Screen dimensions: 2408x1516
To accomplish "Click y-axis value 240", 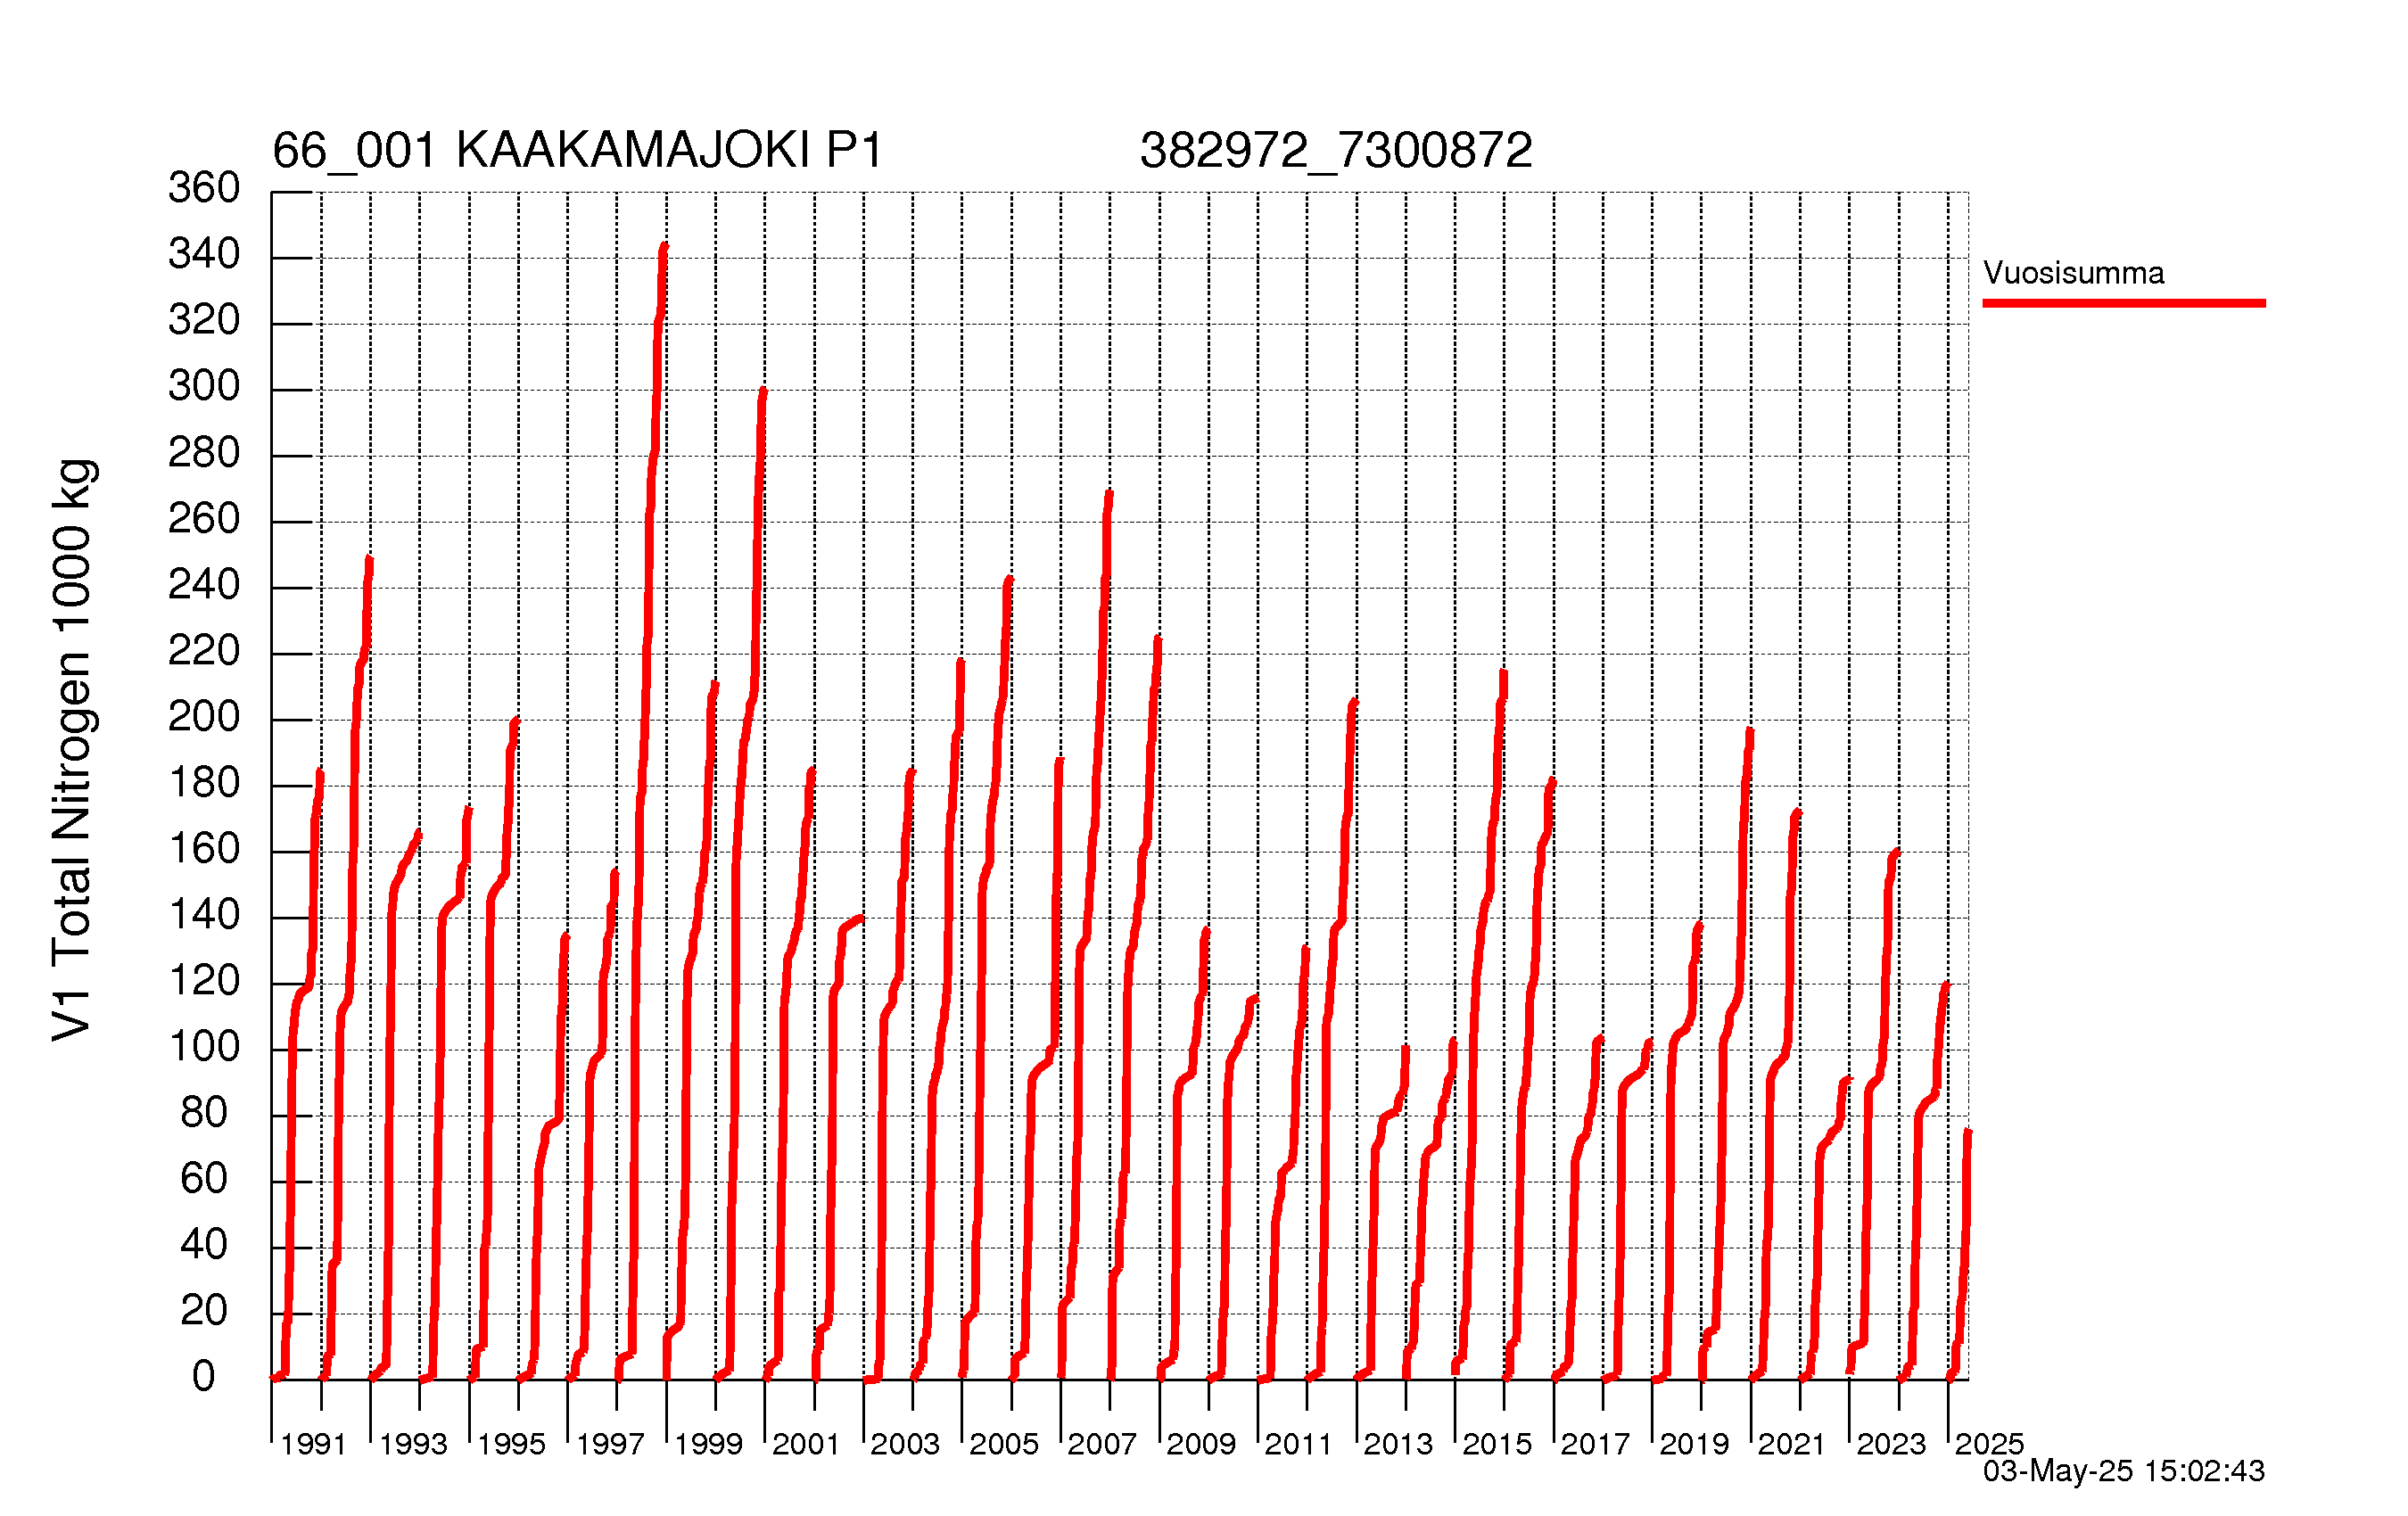I will pyautogui.click(x=204, y=584).
